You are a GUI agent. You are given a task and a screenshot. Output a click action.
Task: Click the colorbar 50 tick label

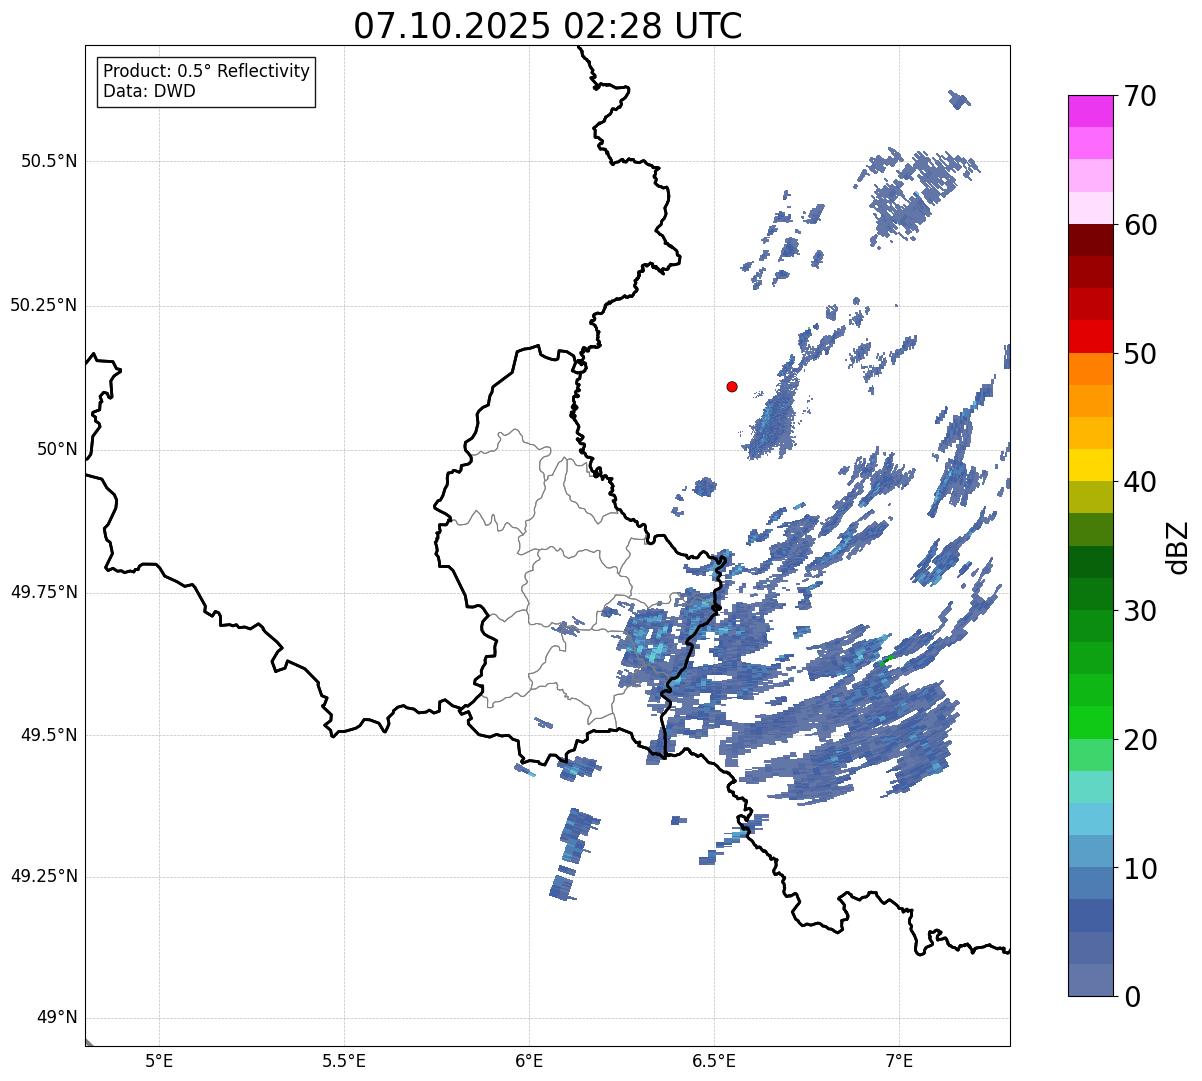pyautogui.click(x=1140, y=354)
